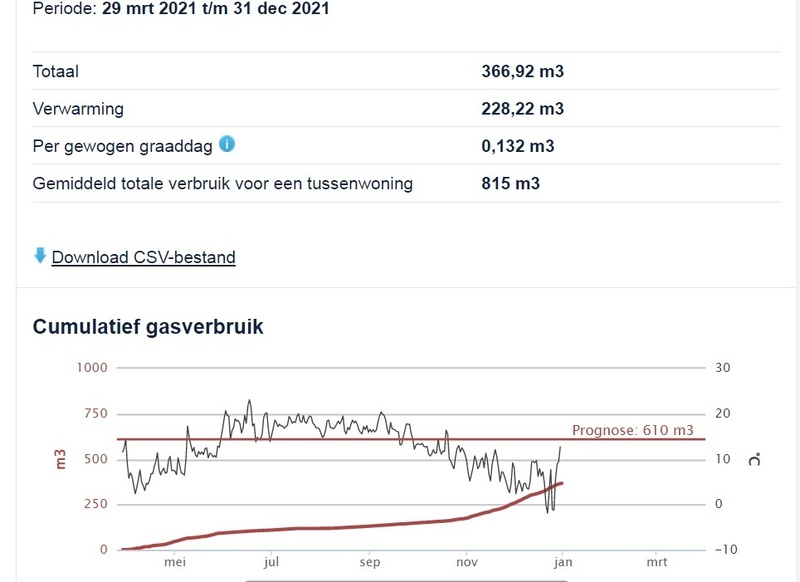The width and height of the screenshot is (800, 582).
Task: Click the mrt label on the chart x-axis
Action: click(657, 563)
